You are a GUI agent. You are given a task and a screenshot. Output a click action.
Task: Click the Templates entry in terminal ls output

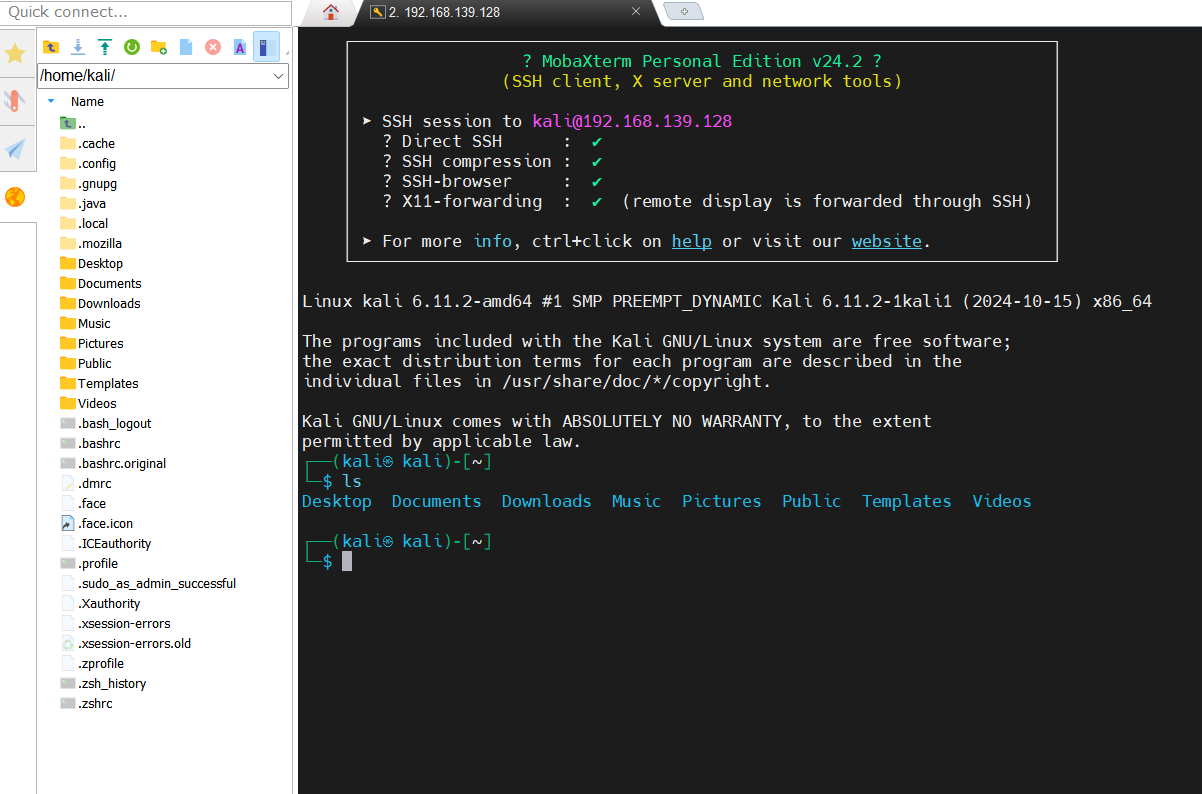click(907, 501)
